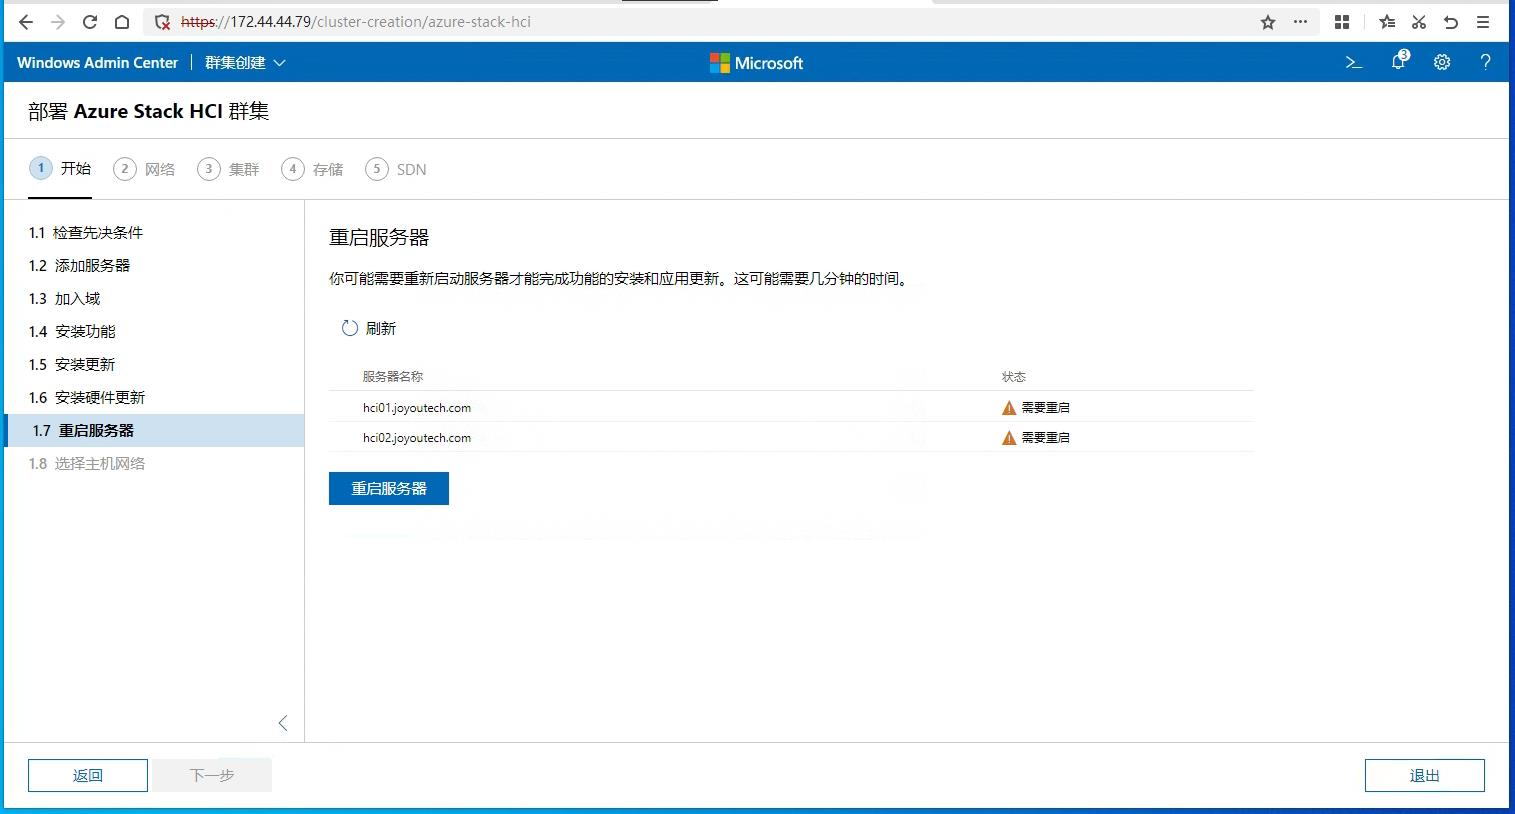Click the warning icon for hci02.joyoutech.com

1009,438
